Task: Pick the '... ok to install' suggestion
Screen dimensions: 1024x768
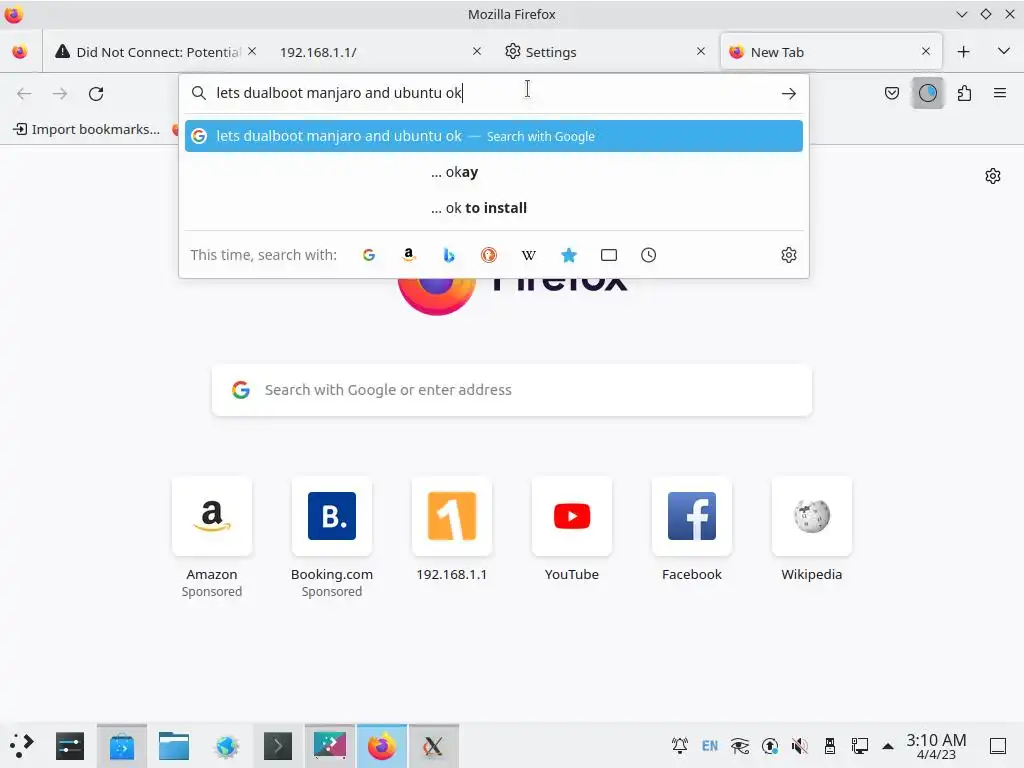Action: pyautogui.click(x=494, y=208)
